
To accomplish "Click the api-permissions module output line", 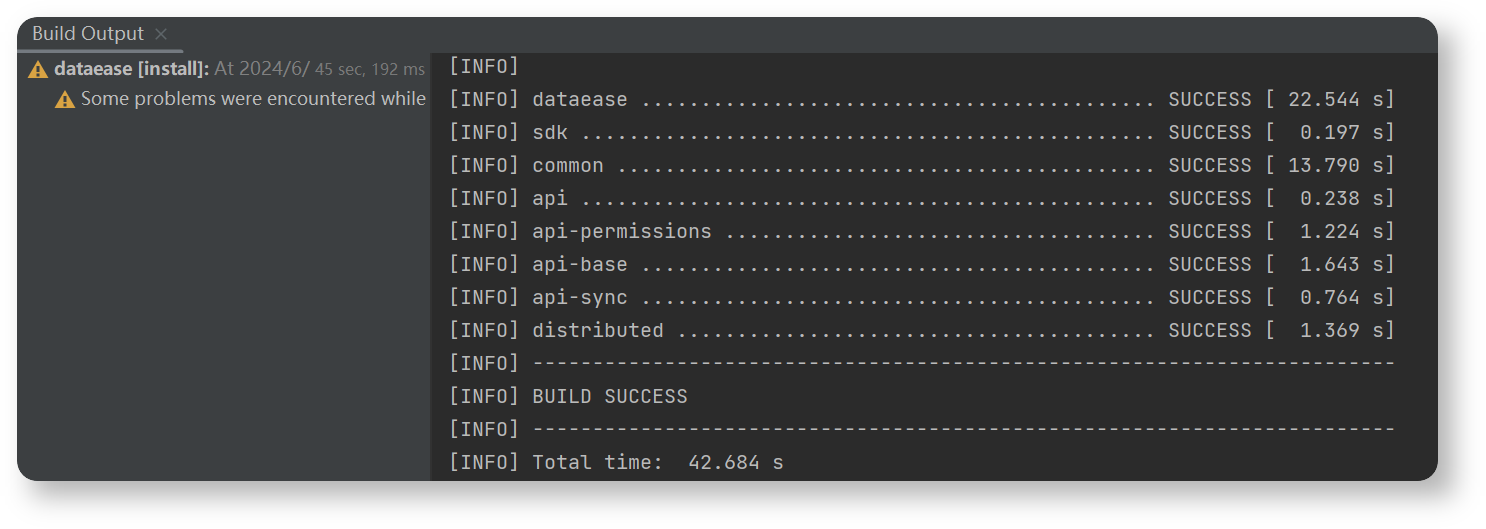I will (x=920, y=232).
